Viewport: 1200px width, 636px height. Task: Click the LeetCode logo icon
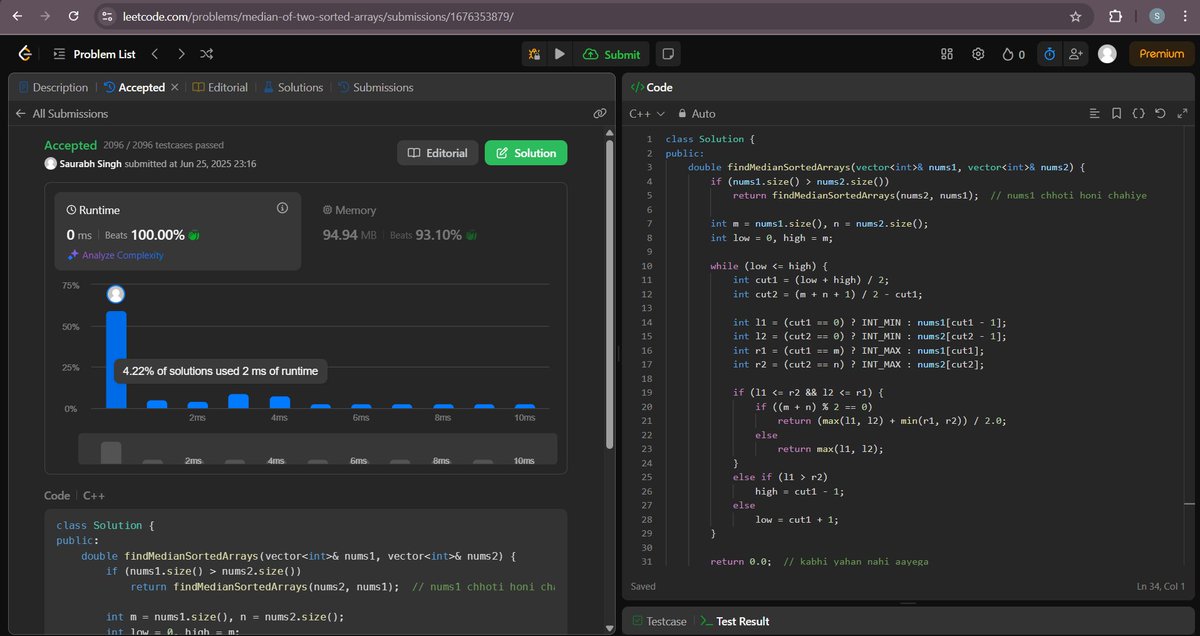[x=25, y=54]
